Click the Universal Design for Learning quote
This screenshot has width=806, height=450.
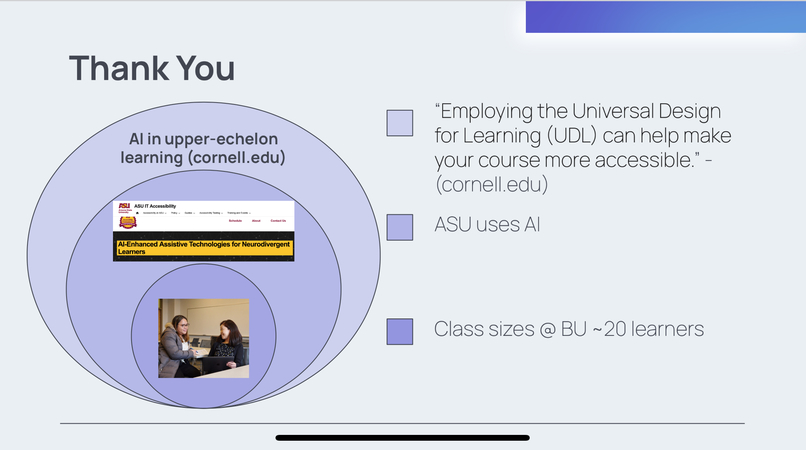(x=583, y=148)
